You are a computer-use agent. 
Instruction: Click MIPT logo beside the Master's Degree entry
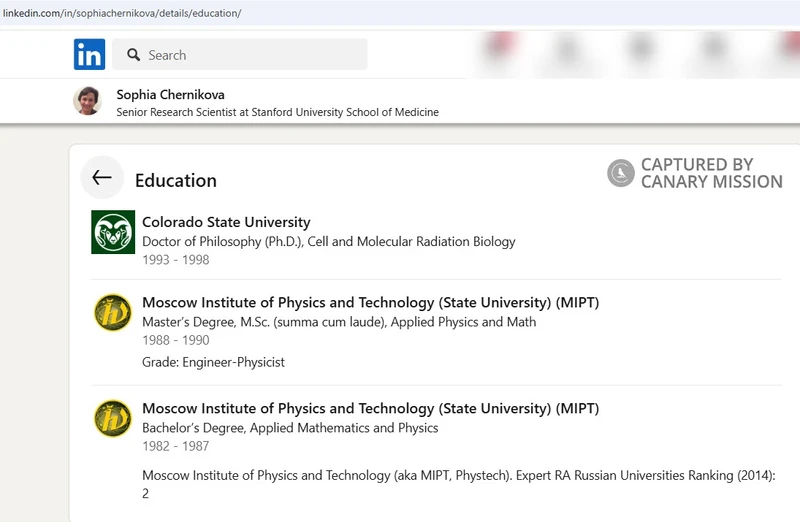pyautogui.click(x=113, y=312)
